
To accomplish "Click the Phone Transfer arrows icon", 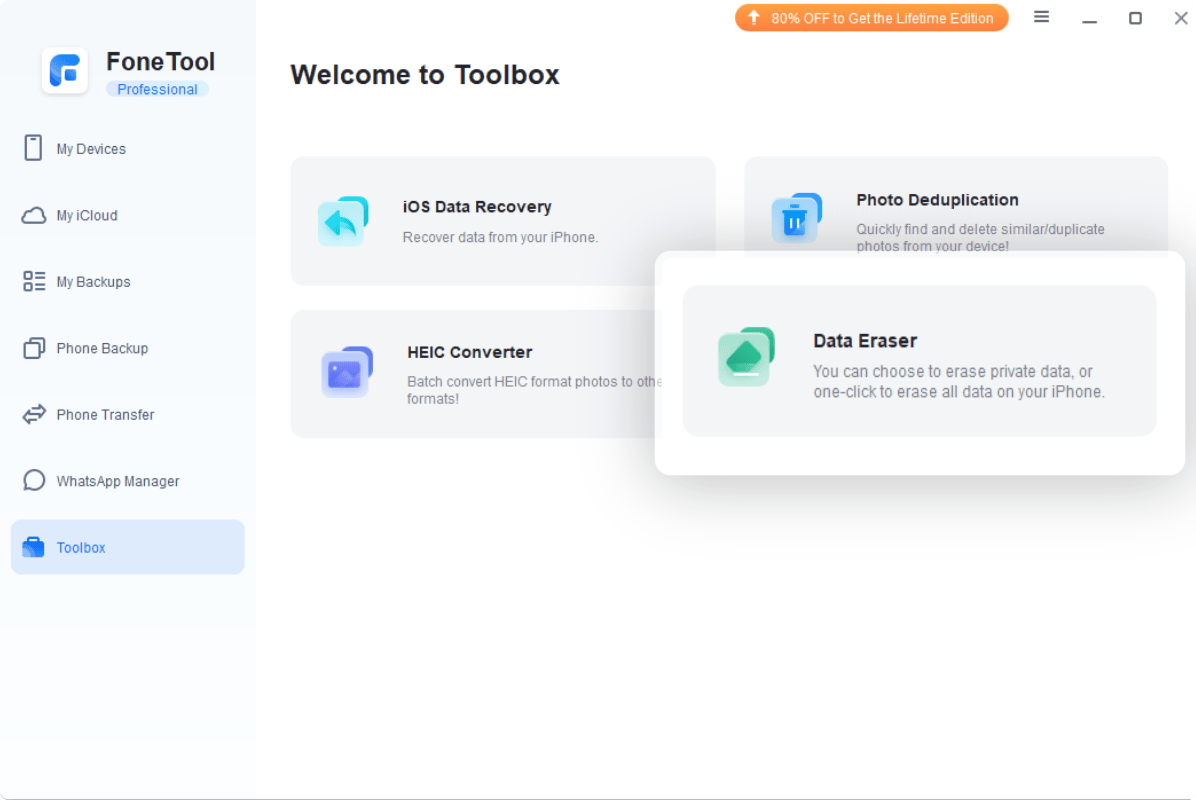I will coord(34,414).
